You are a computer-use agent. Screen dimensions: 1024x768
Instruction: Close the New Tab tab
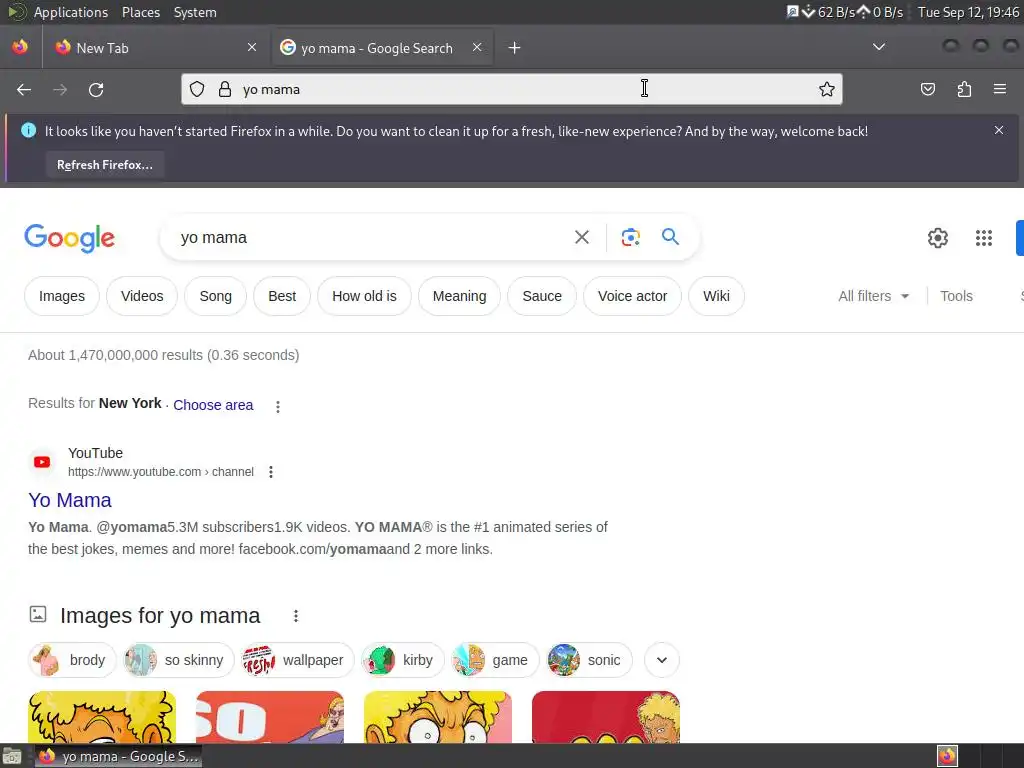[252, 48]
